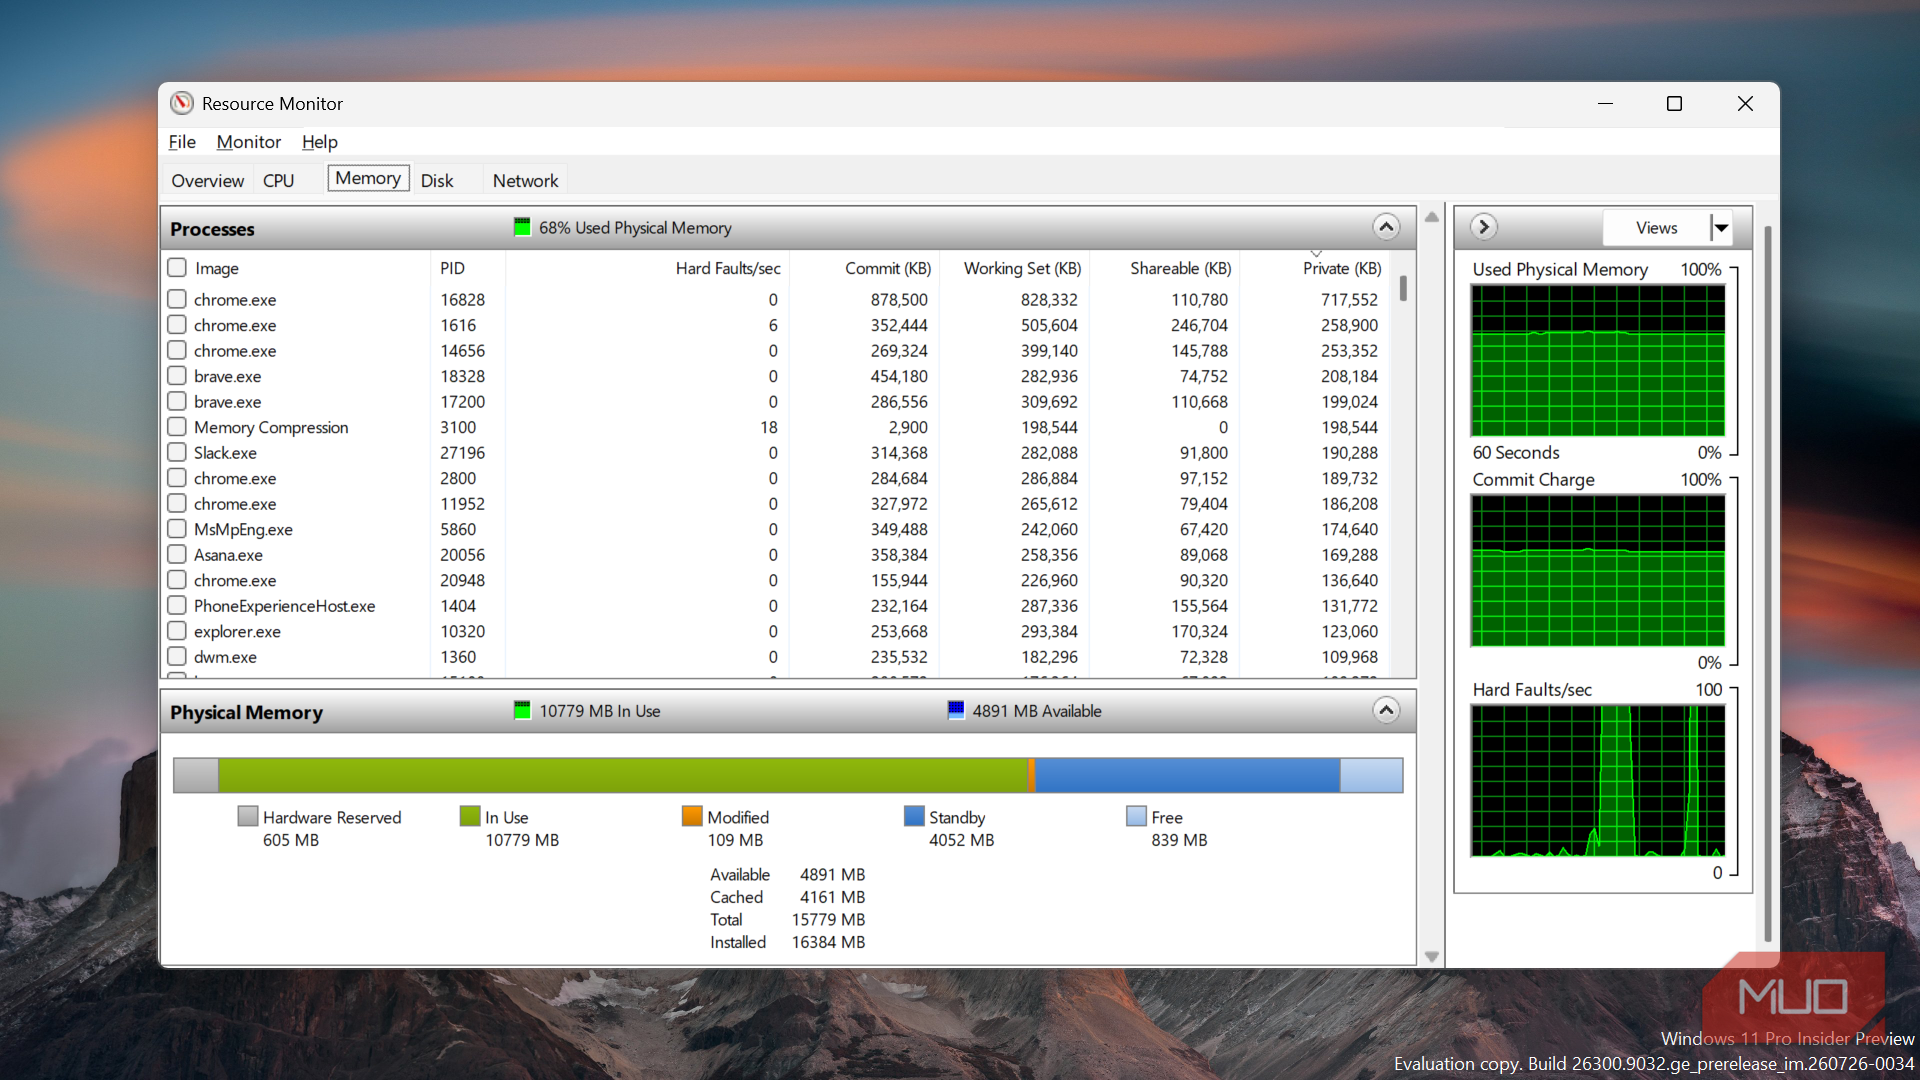Click the Standby blue legend square
Viewport: 1920px width, 1080px height.
[914, 816]
